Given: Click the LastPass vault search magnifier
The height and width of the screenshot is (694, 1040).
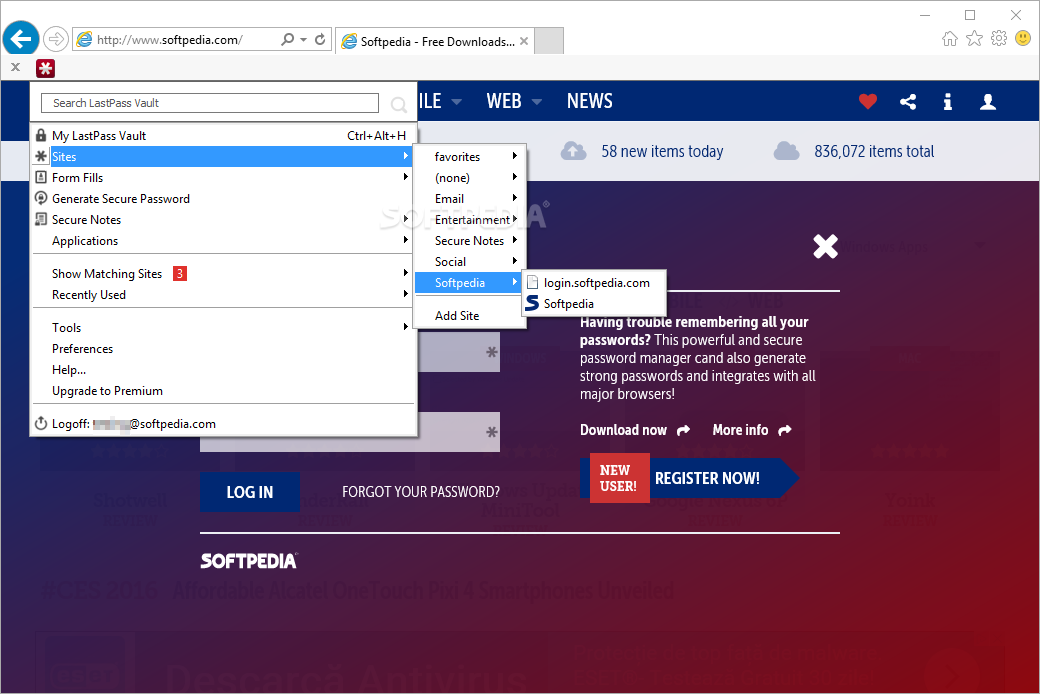Looking at the screenshot, I should [399, 104].
